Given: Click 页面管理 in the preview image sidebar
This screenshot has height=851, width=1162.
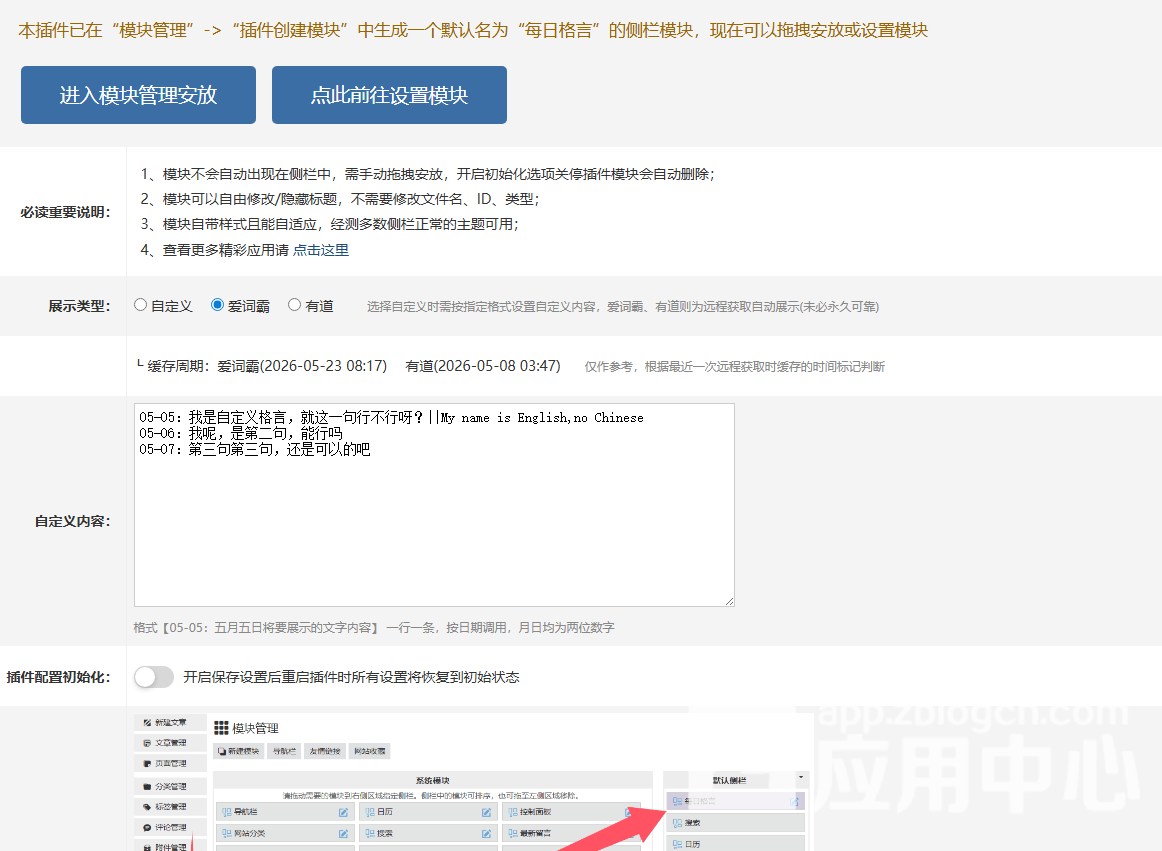Looking at the screenshot, I should 170,764.
